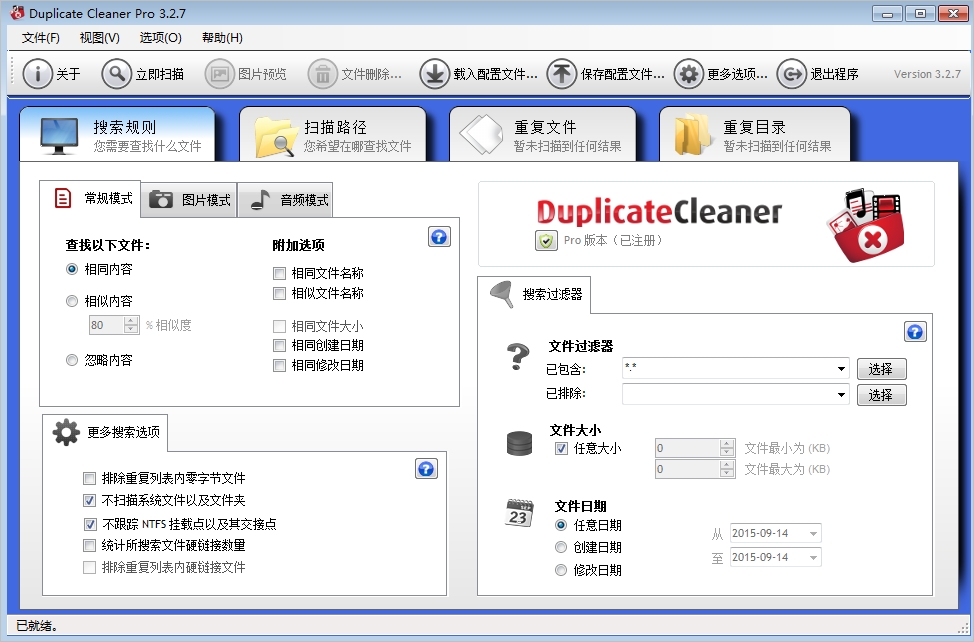
Task: Click the gear icon of 更多搜索选项
Action: [x=66, y=432]
